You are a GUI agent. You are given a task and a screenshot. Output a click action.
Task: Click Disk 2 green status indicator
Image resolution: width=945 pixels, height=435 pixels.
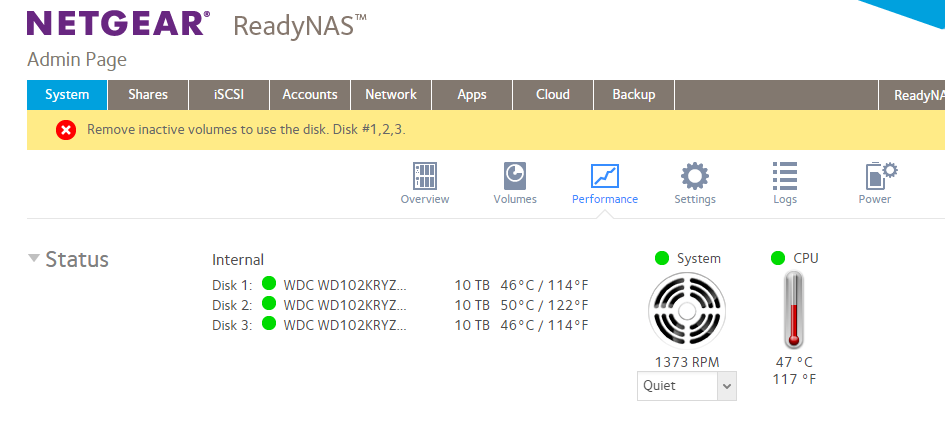(x=269, y=303)
